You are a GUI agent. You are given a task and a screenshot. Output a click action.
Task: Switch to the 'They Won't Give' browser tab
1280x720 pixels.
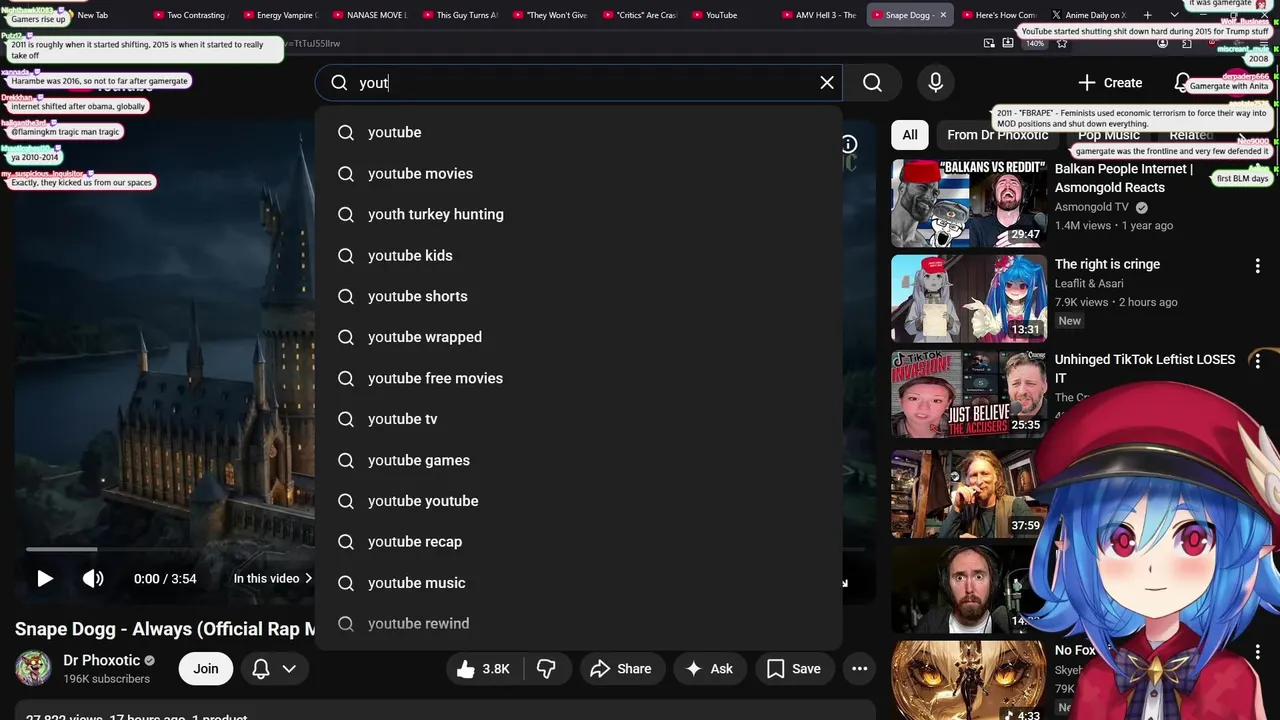pos(550,15)
